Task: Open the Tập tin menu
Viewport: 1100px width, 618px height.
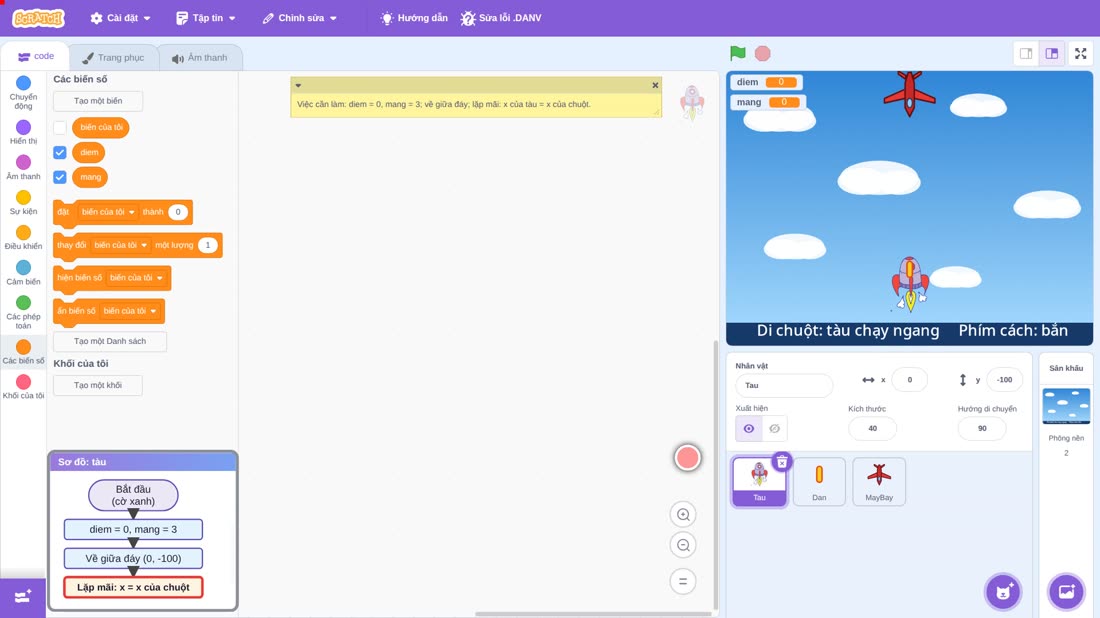Action: tap(206, 18)
